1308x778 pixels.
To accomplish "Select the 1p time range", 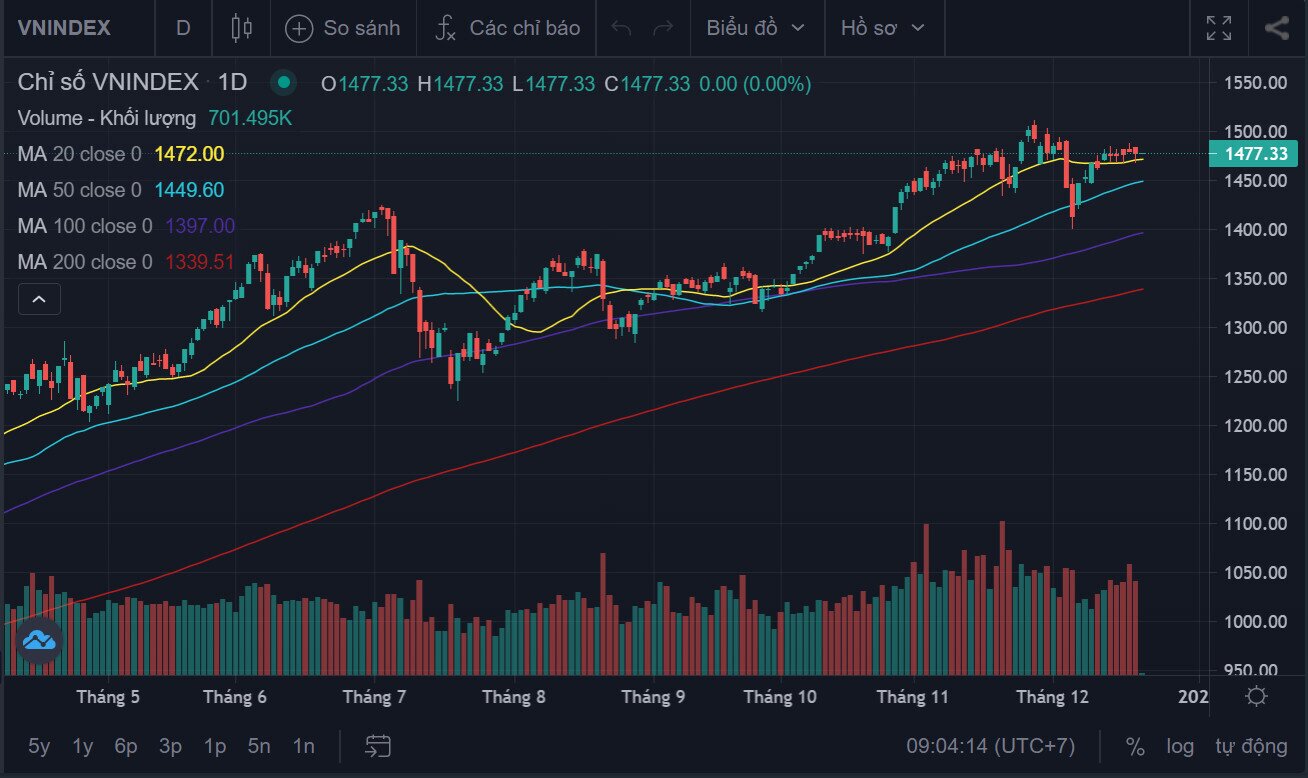I will pos(215,746).
